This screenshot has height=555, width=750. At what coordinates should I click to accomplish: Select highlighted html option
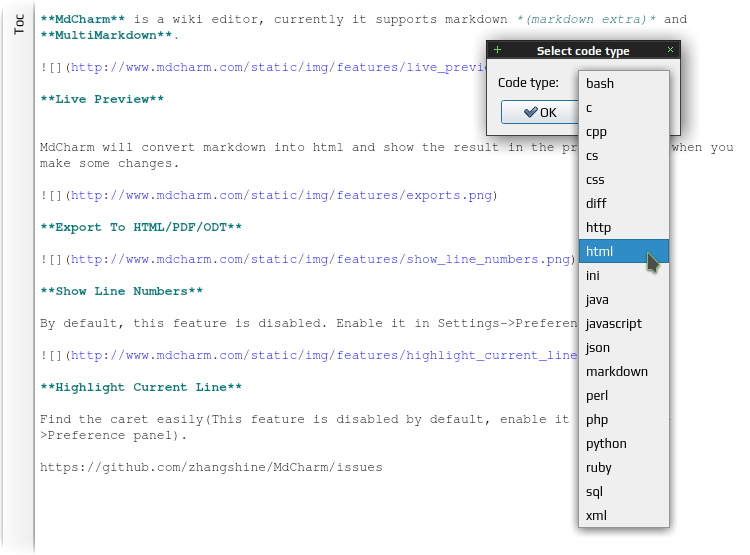click(x=624, y=251)
